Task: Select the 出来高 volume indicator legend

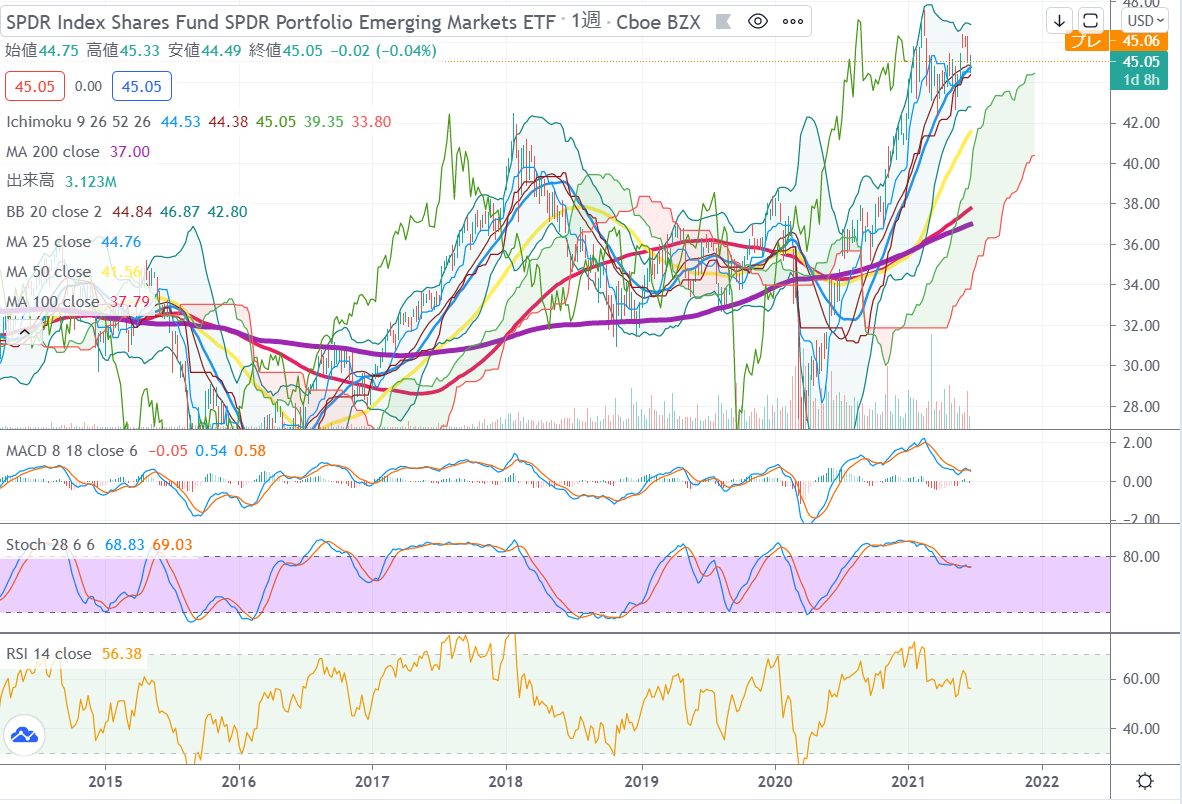Action: pos(30,181)
